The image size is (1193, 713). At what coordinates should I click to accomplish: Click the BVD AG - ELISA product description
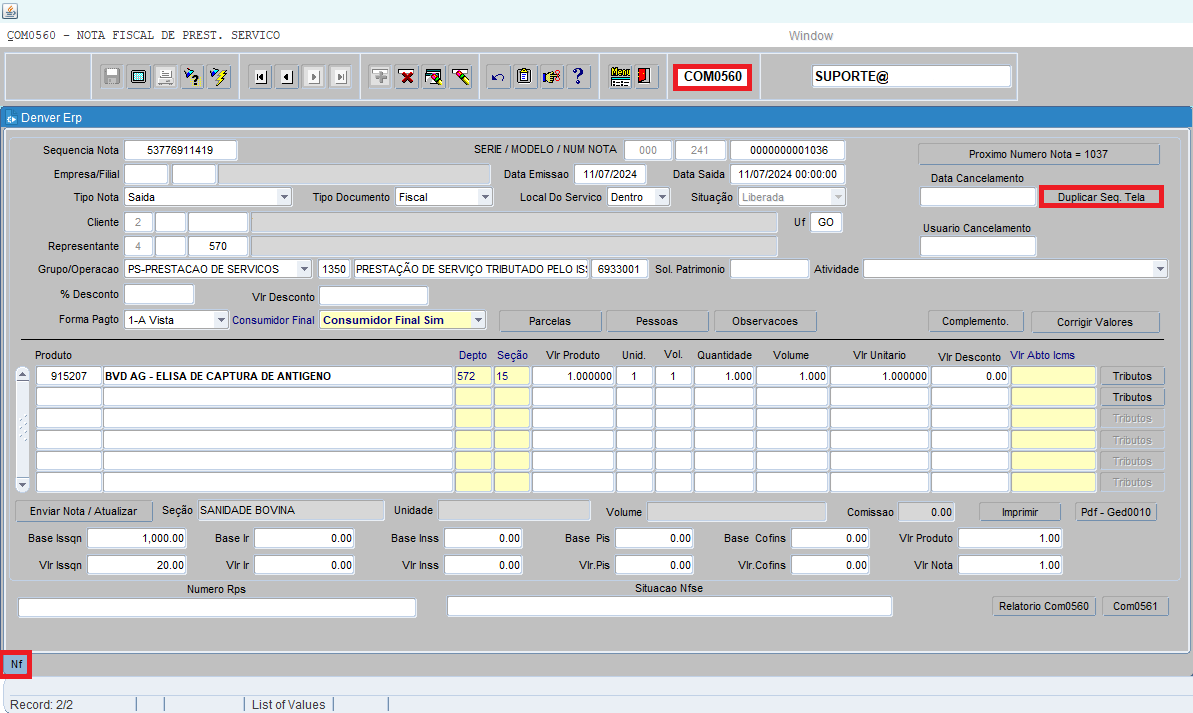tap(278, 376)
